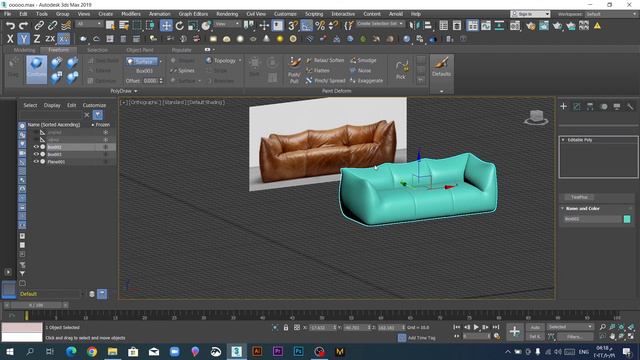Open the Workspaces Default dropdown
The image size is (640, 360).
click(x=611, y=14)
